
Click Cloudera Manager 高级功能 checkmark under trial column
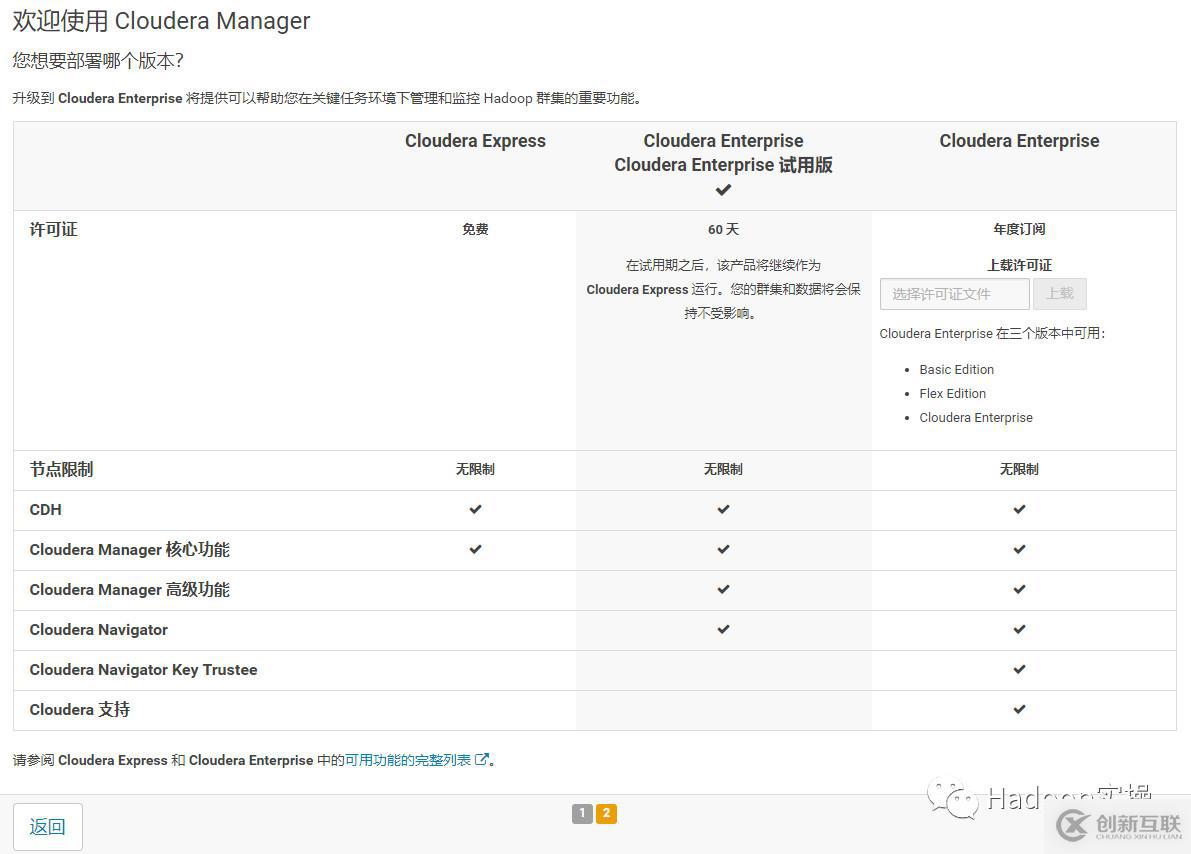723,590
